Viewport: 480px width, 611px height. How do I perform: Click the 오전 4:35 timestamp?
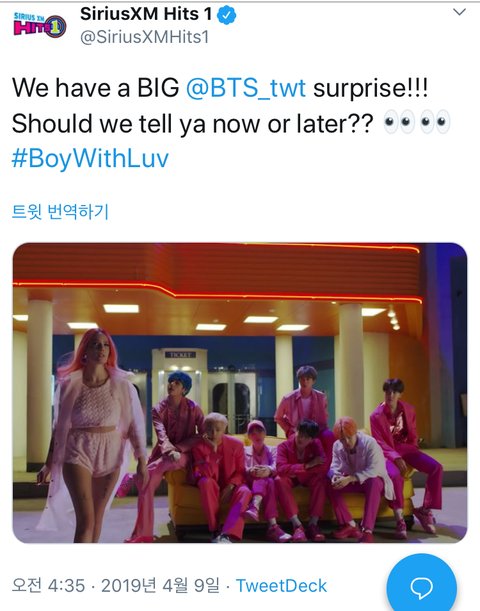click(48, 586)
